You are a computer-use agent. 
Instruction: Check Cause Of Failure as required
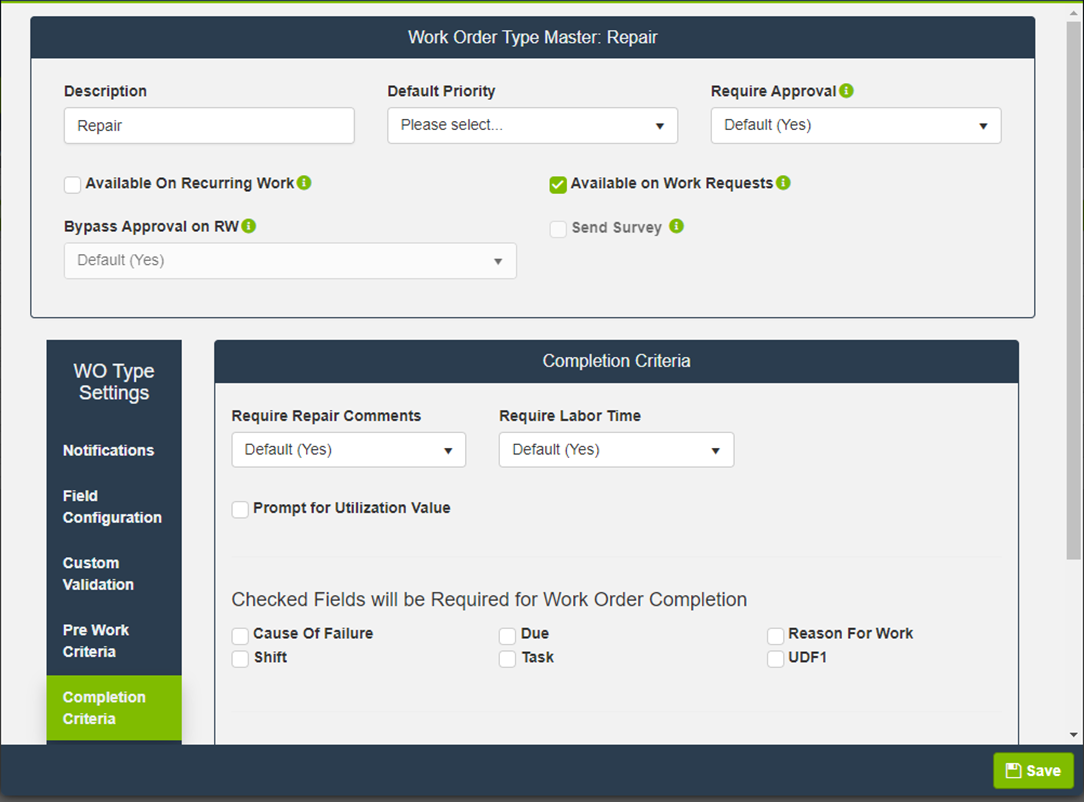pos(240,636)
